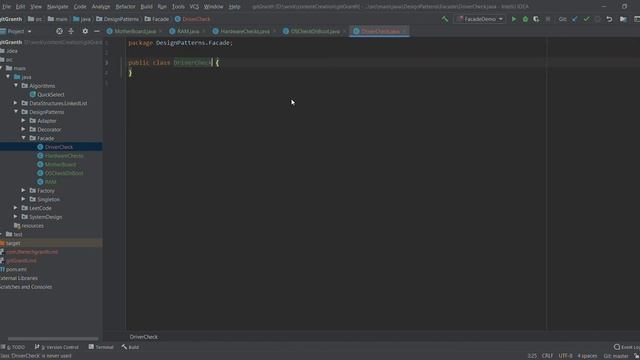This screenshot has width=640, height=360.
Task: Click the Git Commit green checkmark
Action: coord(587,19)
